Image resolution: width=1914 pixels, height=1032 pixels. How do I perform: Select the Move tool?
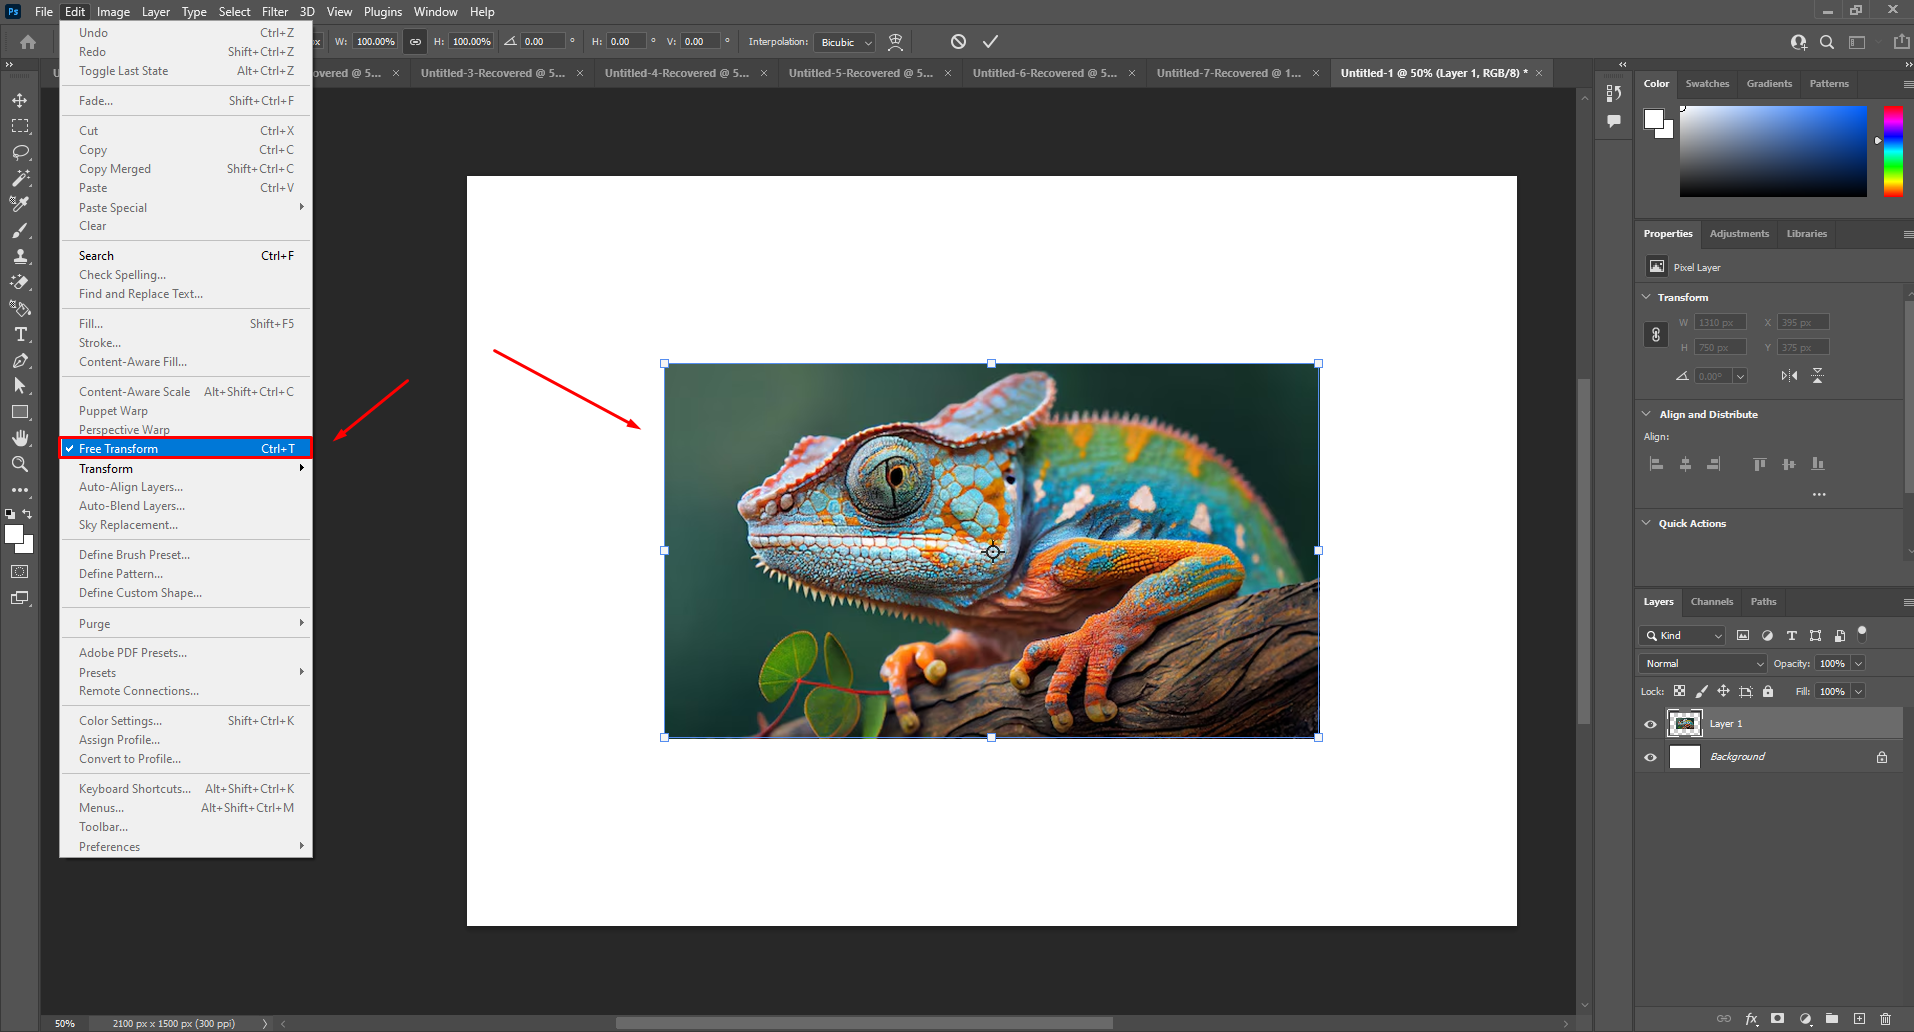coord(20,100)
